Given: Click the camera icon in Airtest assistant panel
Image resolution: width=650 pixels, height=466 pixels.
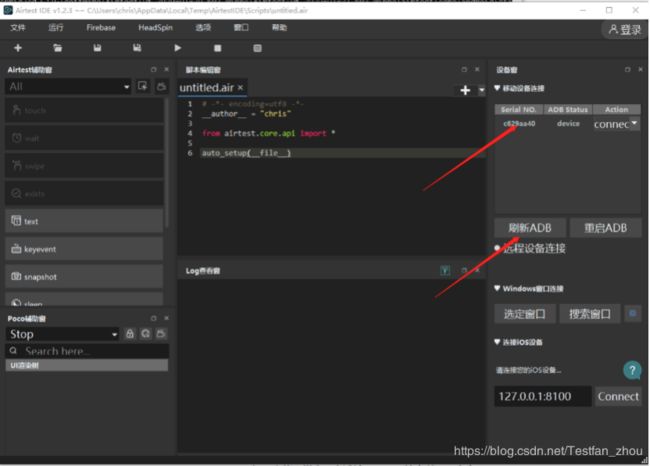Looking at the screenshot, I should 161,86.
